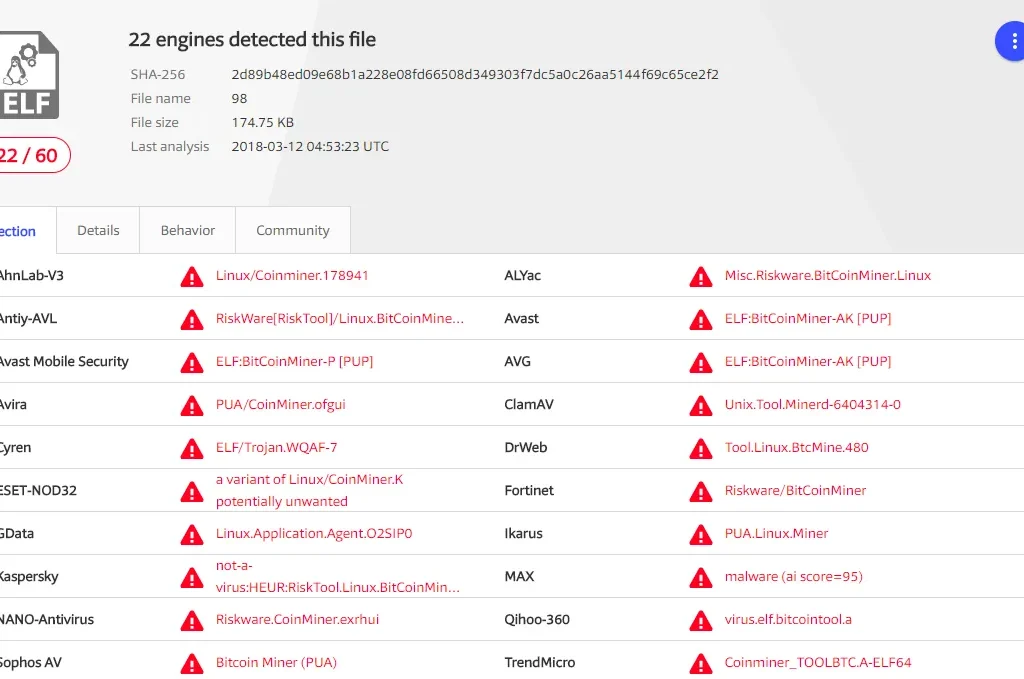1024x679 pixels.
Task: Click the TrendMicro warning icon
Action: coord(701,664)
